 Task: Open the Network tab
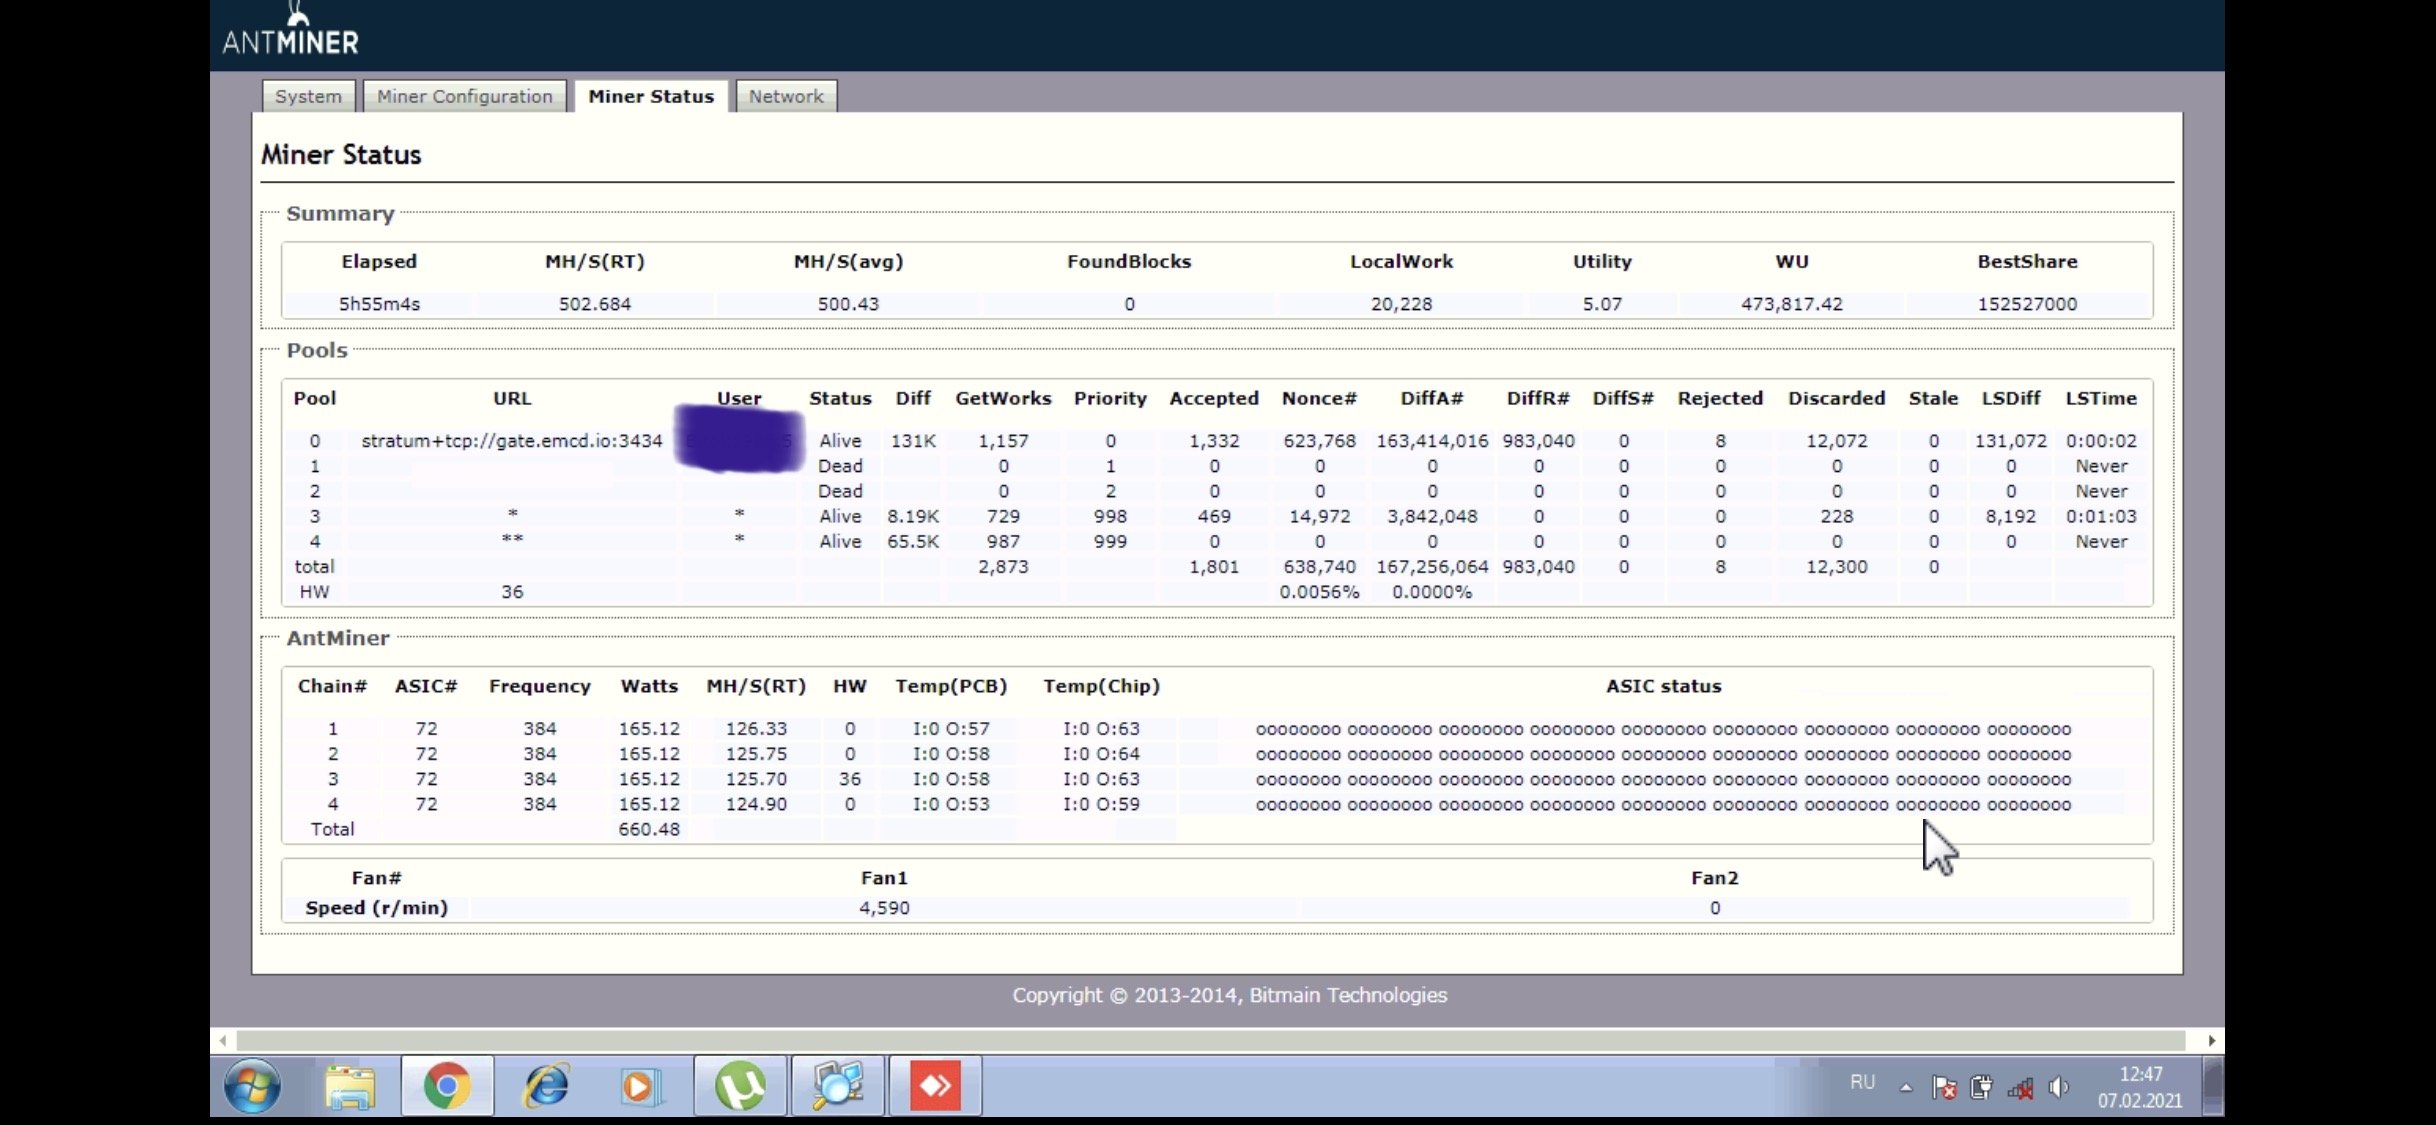(786, 96)
